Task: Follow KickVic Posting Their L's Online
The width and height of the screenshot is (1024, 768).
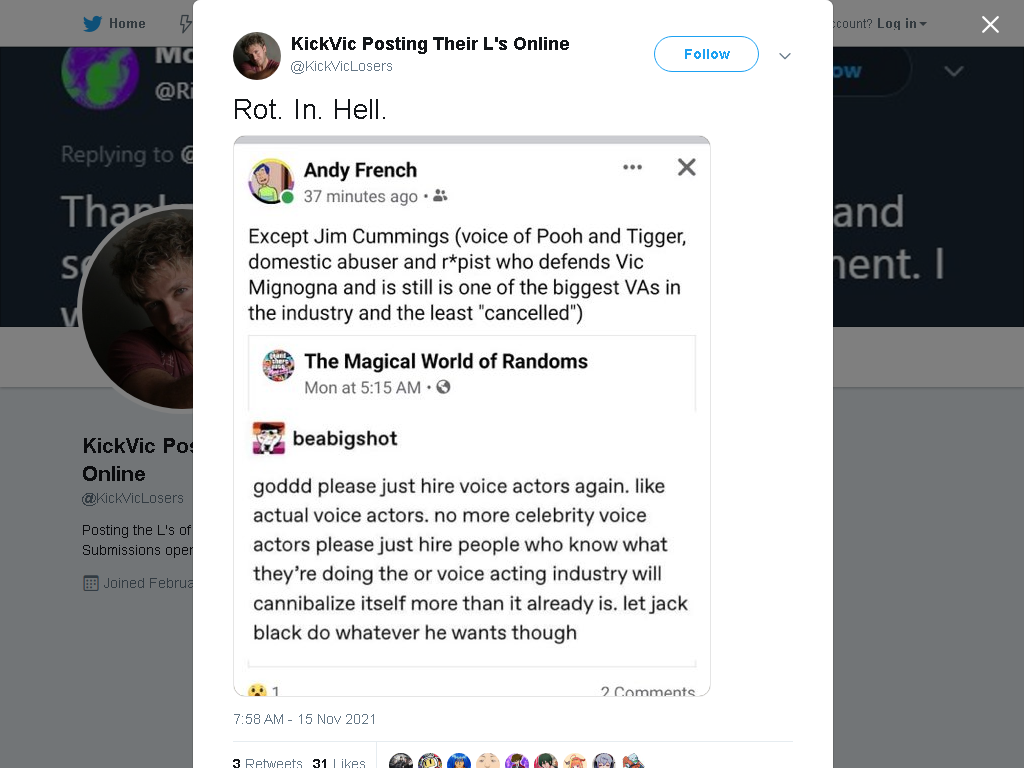Action: pos(706,54)
